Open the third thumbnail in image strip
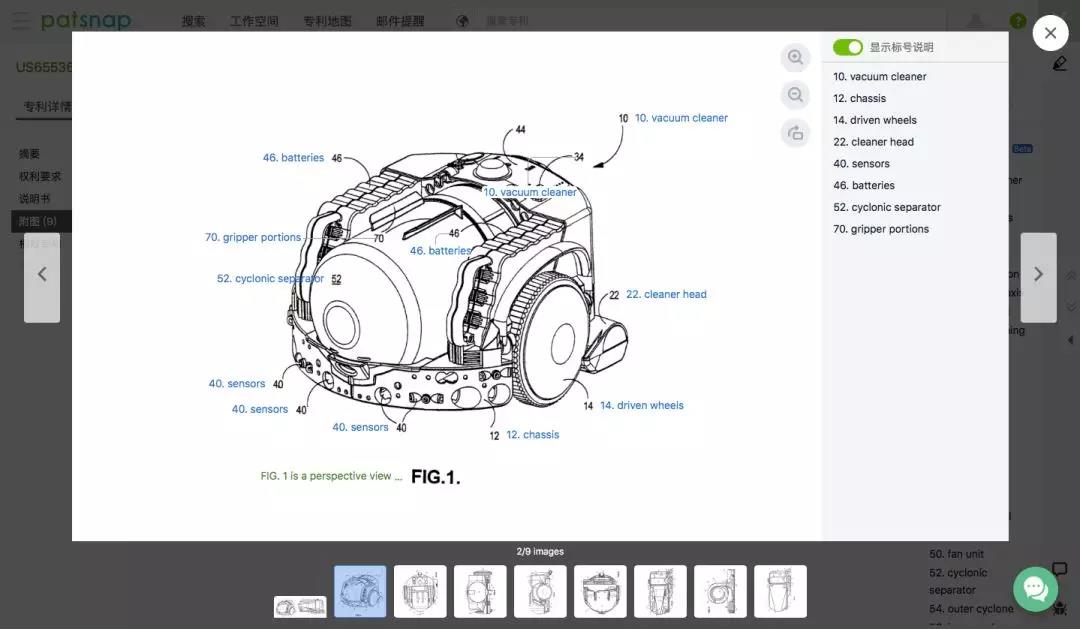The image size is (1080, 629). point(420,591)
